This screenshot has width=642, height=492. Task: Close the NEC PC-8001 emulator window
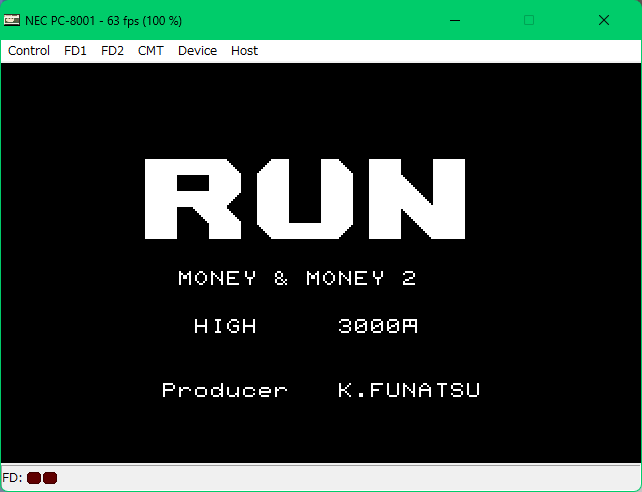coord(604,20)
